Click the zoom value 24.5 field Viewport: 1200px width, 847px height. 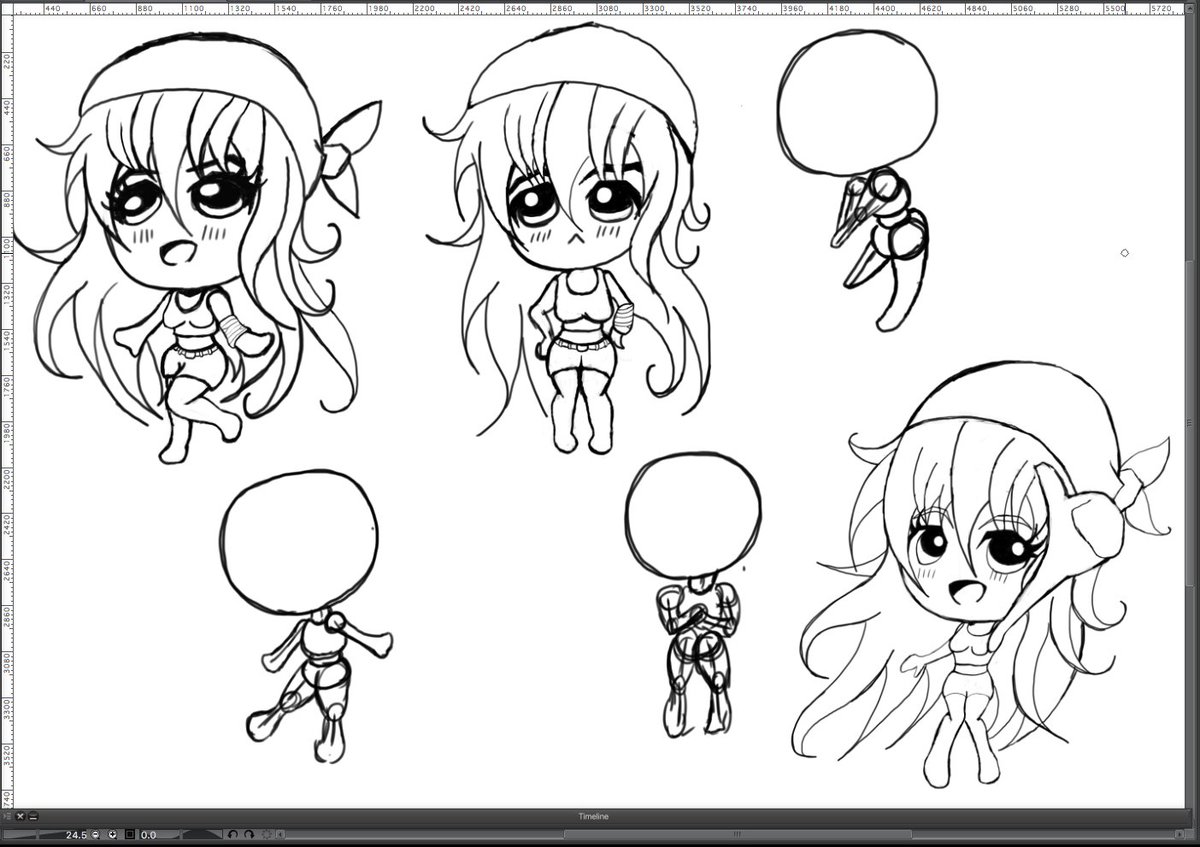click(x=76, y=834)
